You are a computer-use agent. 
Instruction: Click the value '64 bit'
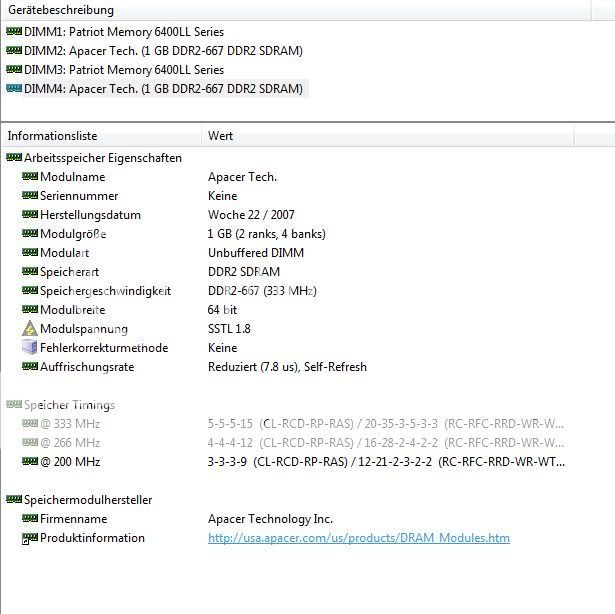click(x=222, y=310)
